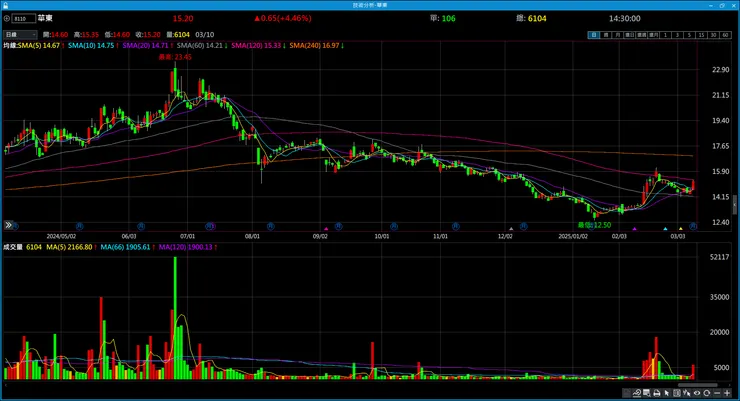This screenshot has height=401, width=740.
Task: Select the 還週 adjusted weekly period
Action: [x=641, y=35]
